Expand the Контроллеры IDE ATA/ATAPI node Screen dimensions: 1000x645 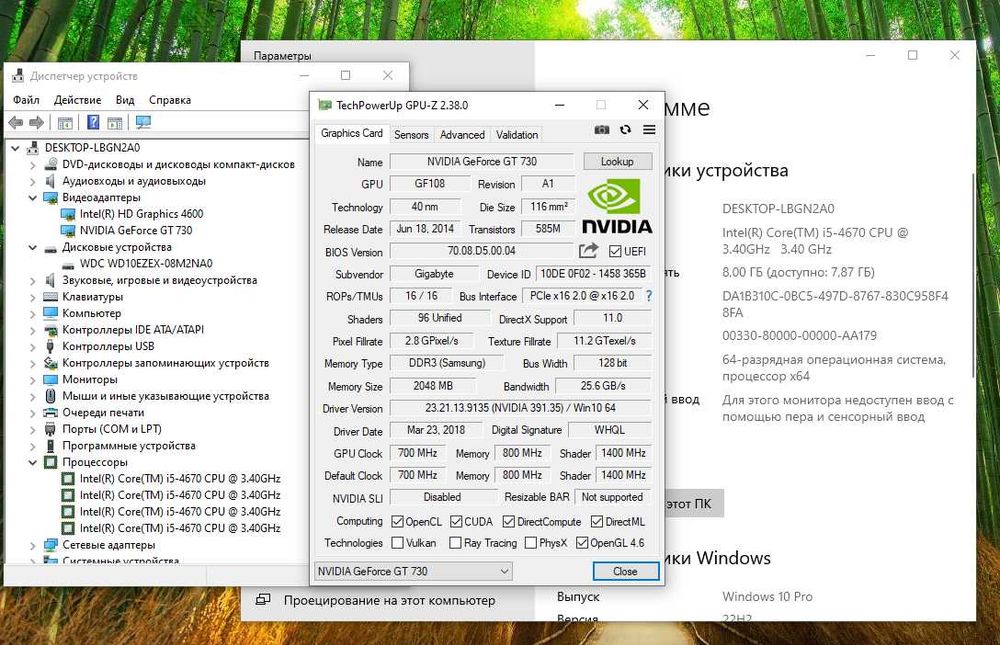[33, 330]
